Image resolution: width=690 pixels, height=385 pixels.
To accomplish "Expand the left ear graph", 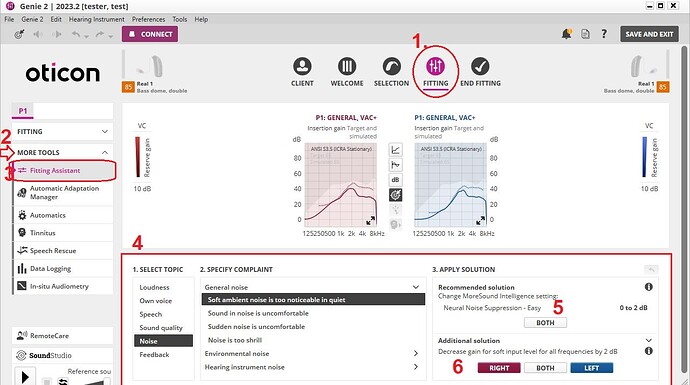I will 481,220.
